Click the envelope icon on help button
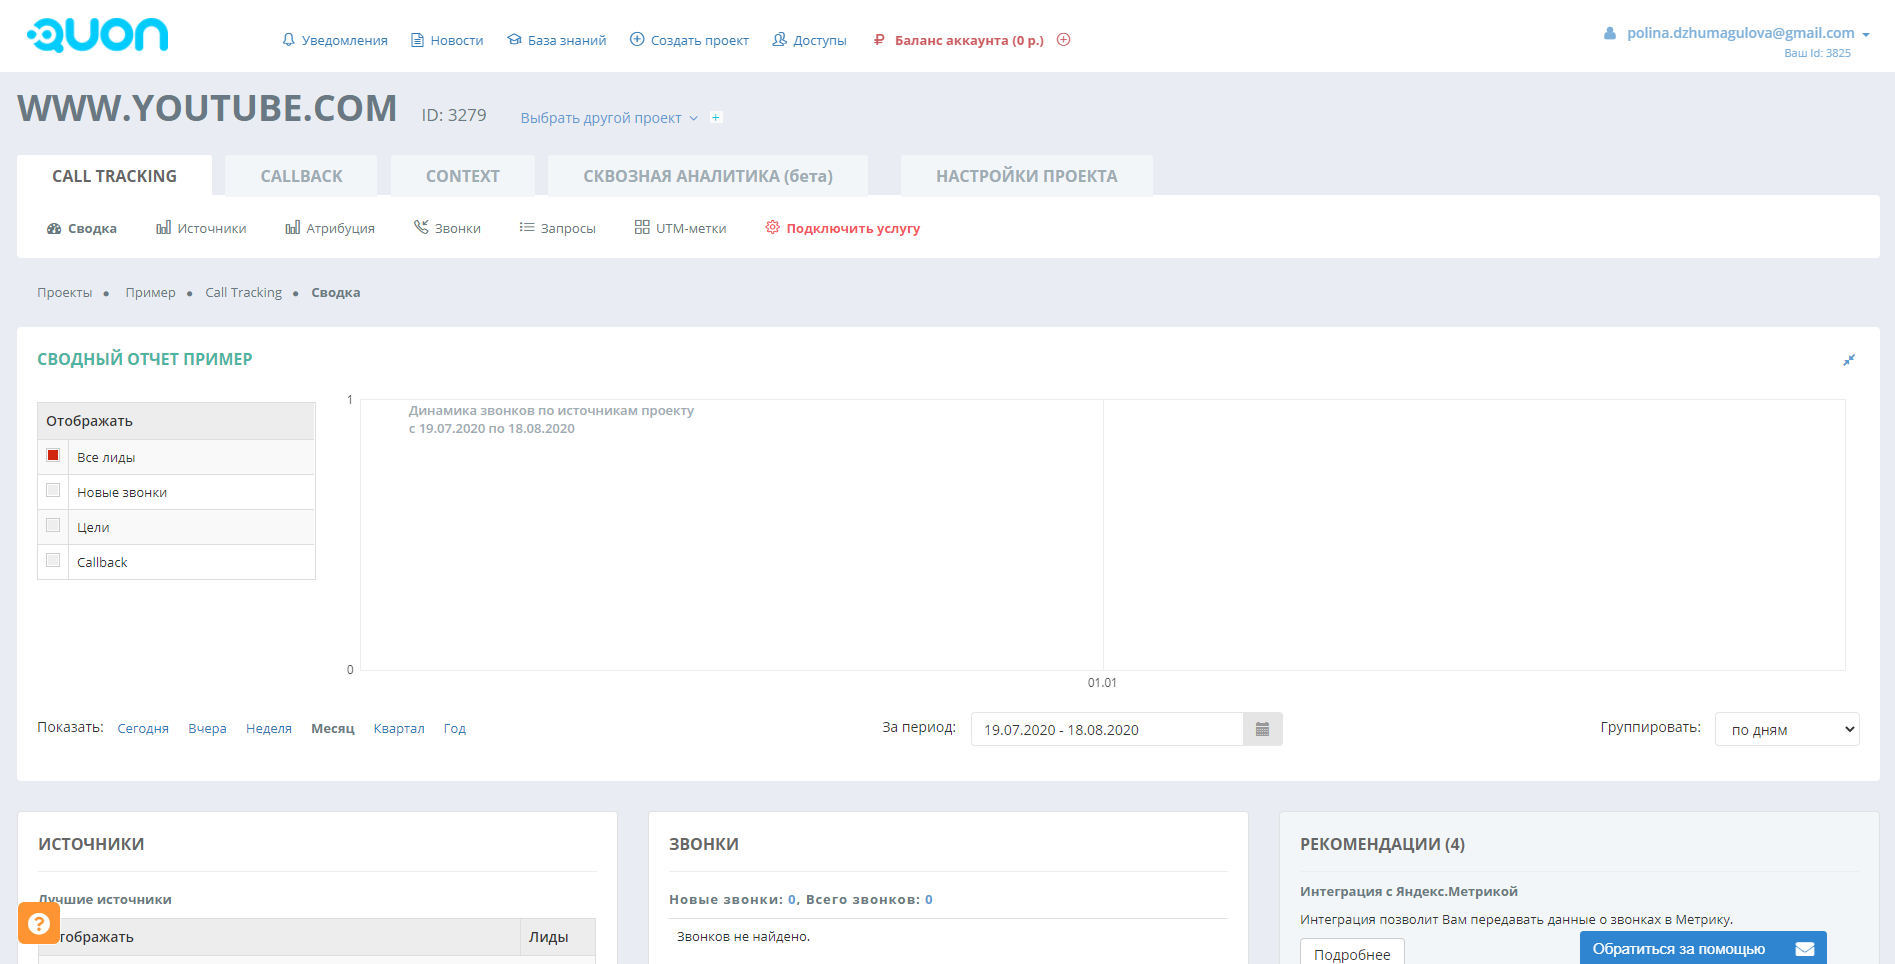Screen dimensions: 1895x964 1805,949
